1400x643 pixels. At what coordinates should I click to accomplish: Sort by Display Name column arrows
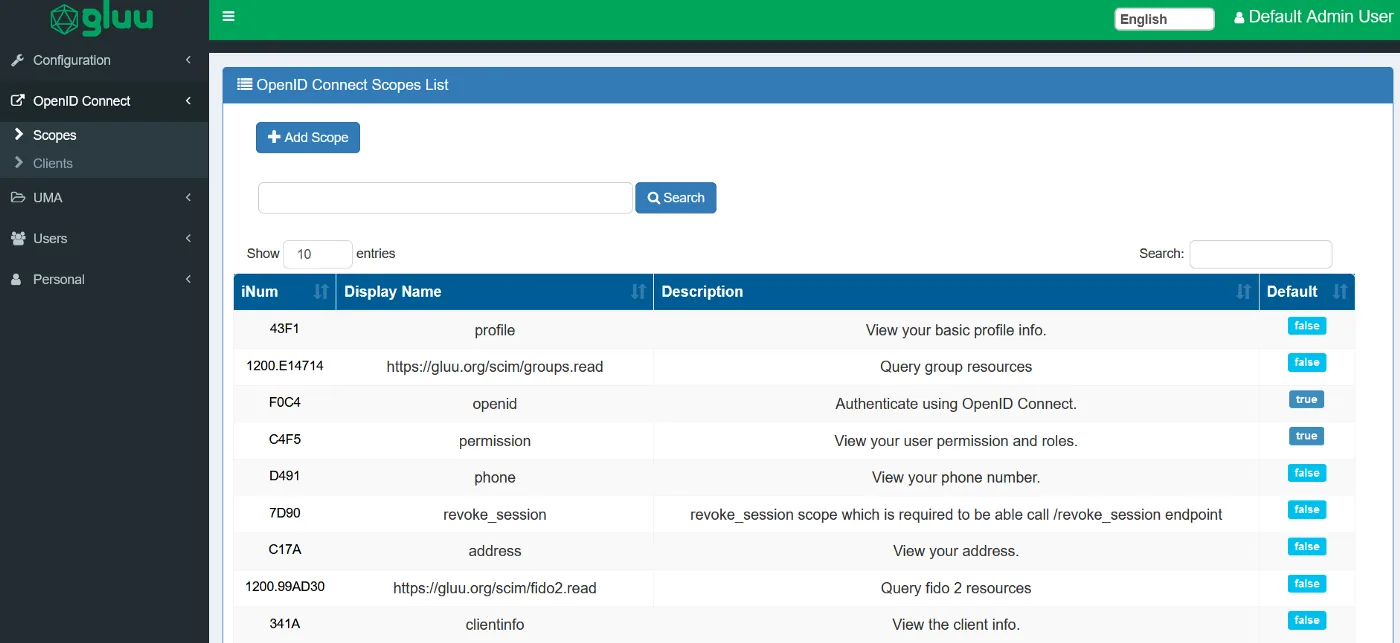pyautogui.click(x=638, y=292)
